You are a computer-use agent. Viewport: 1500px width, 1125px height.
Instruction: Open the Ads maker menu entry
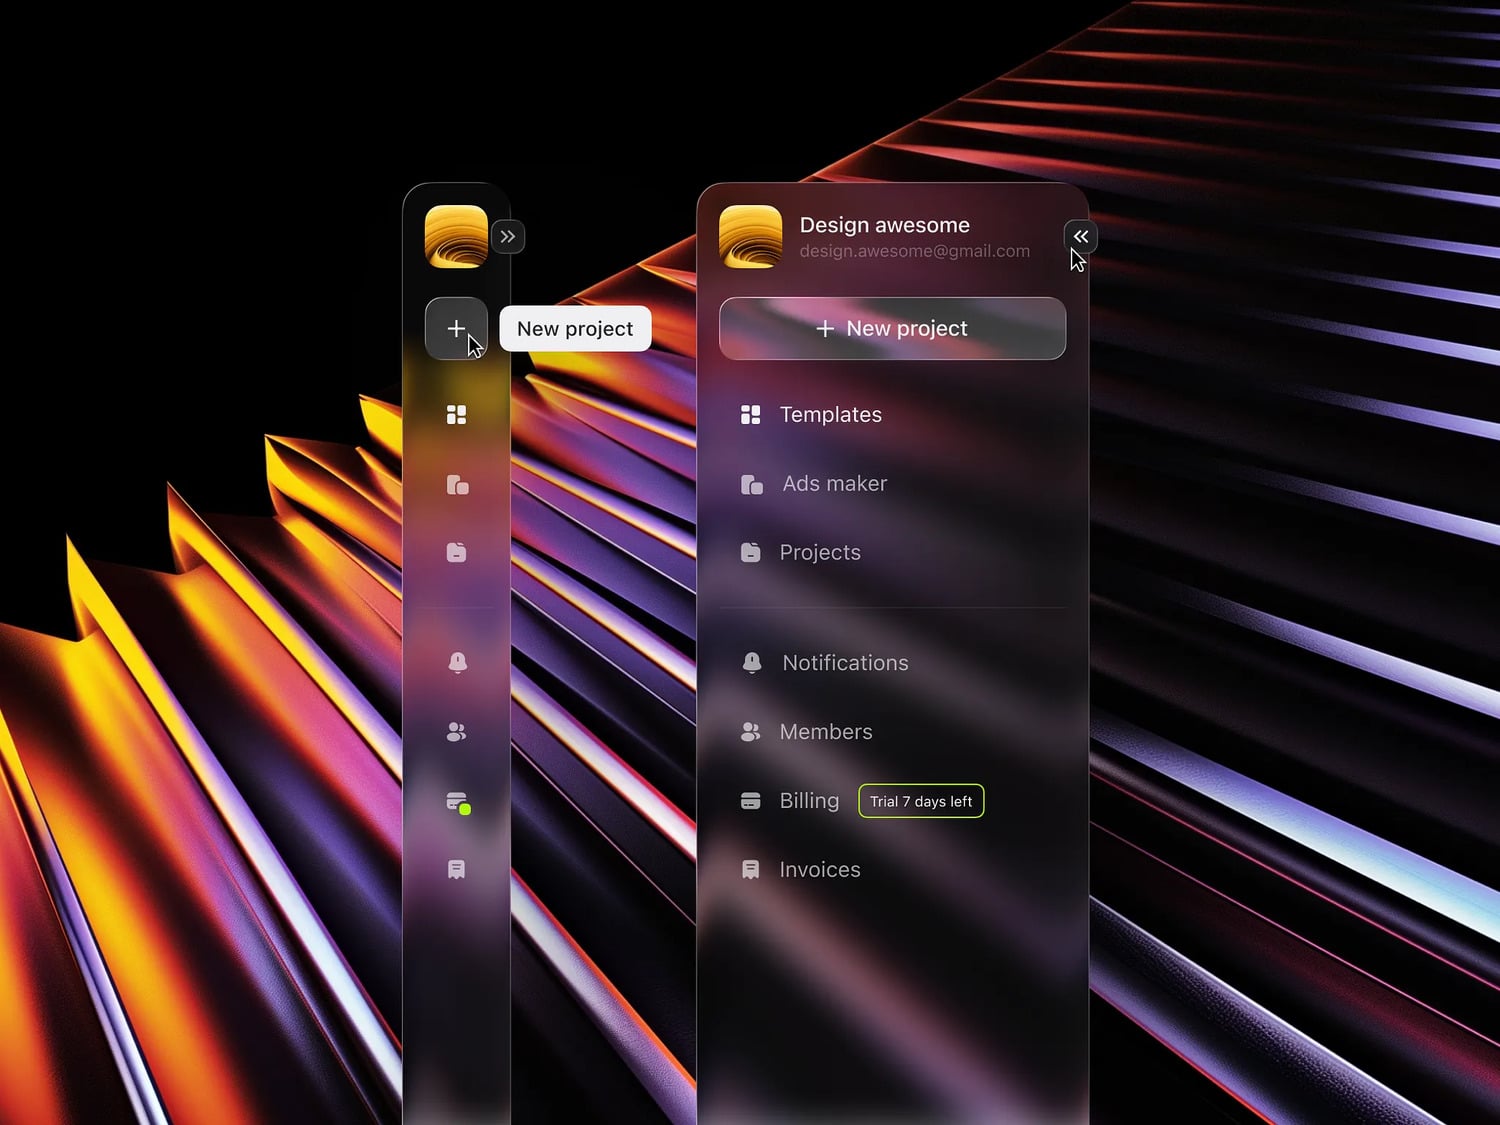[834, 483]
